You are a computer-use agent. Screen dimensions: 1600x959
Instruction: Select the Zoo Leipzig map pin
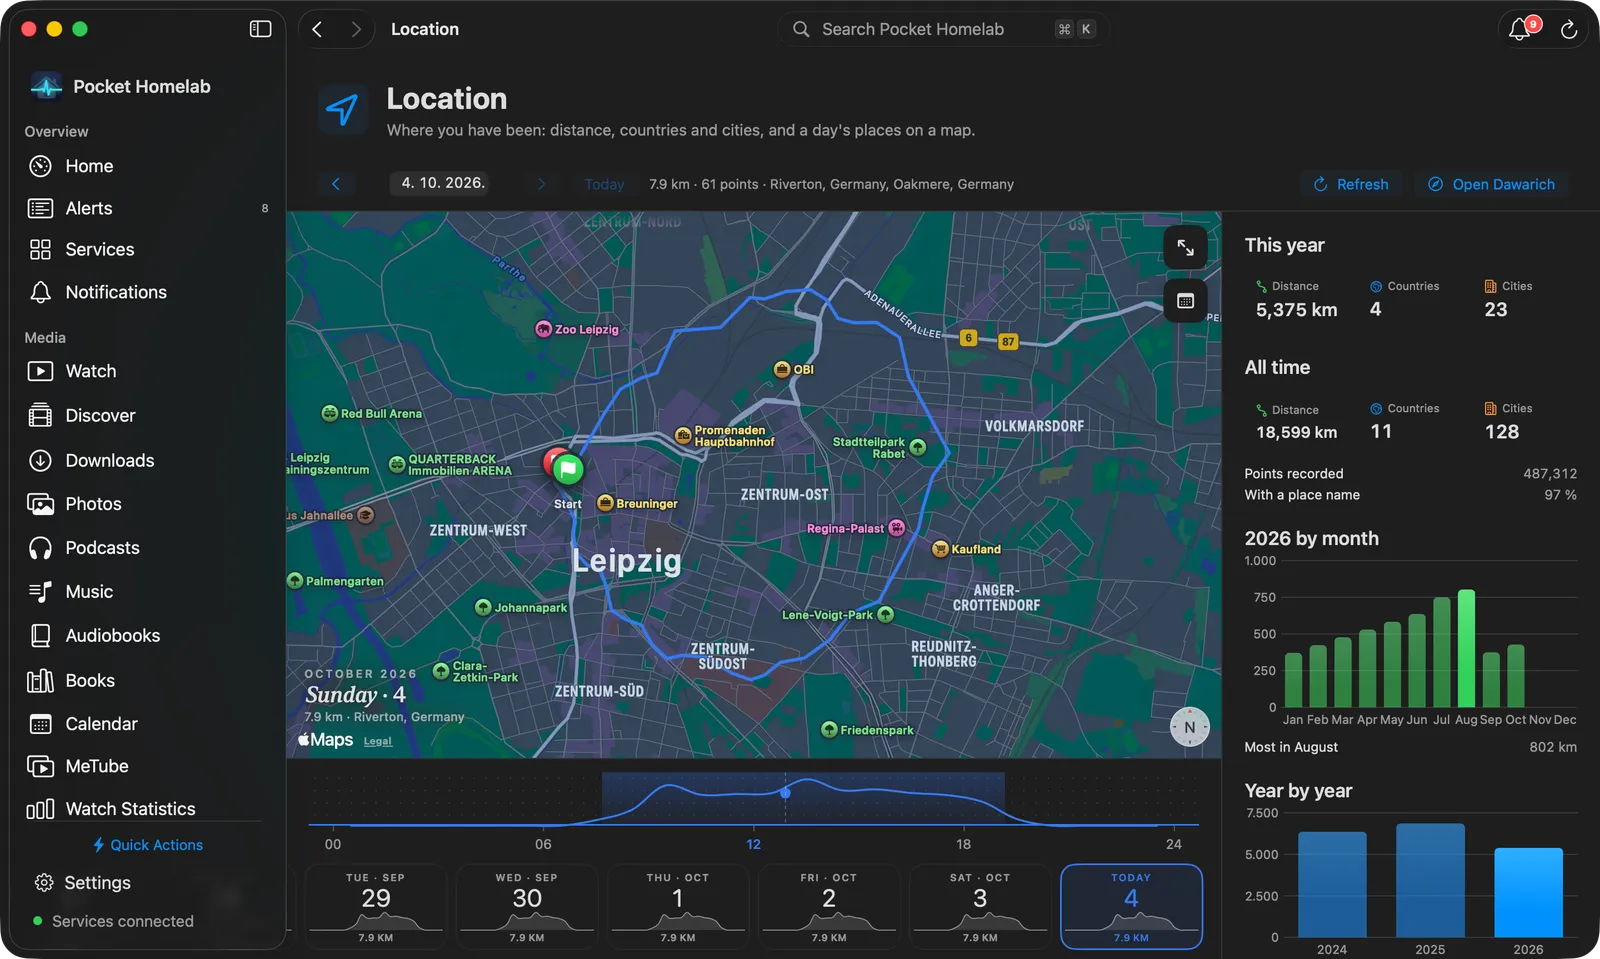(x=543, y=329)
